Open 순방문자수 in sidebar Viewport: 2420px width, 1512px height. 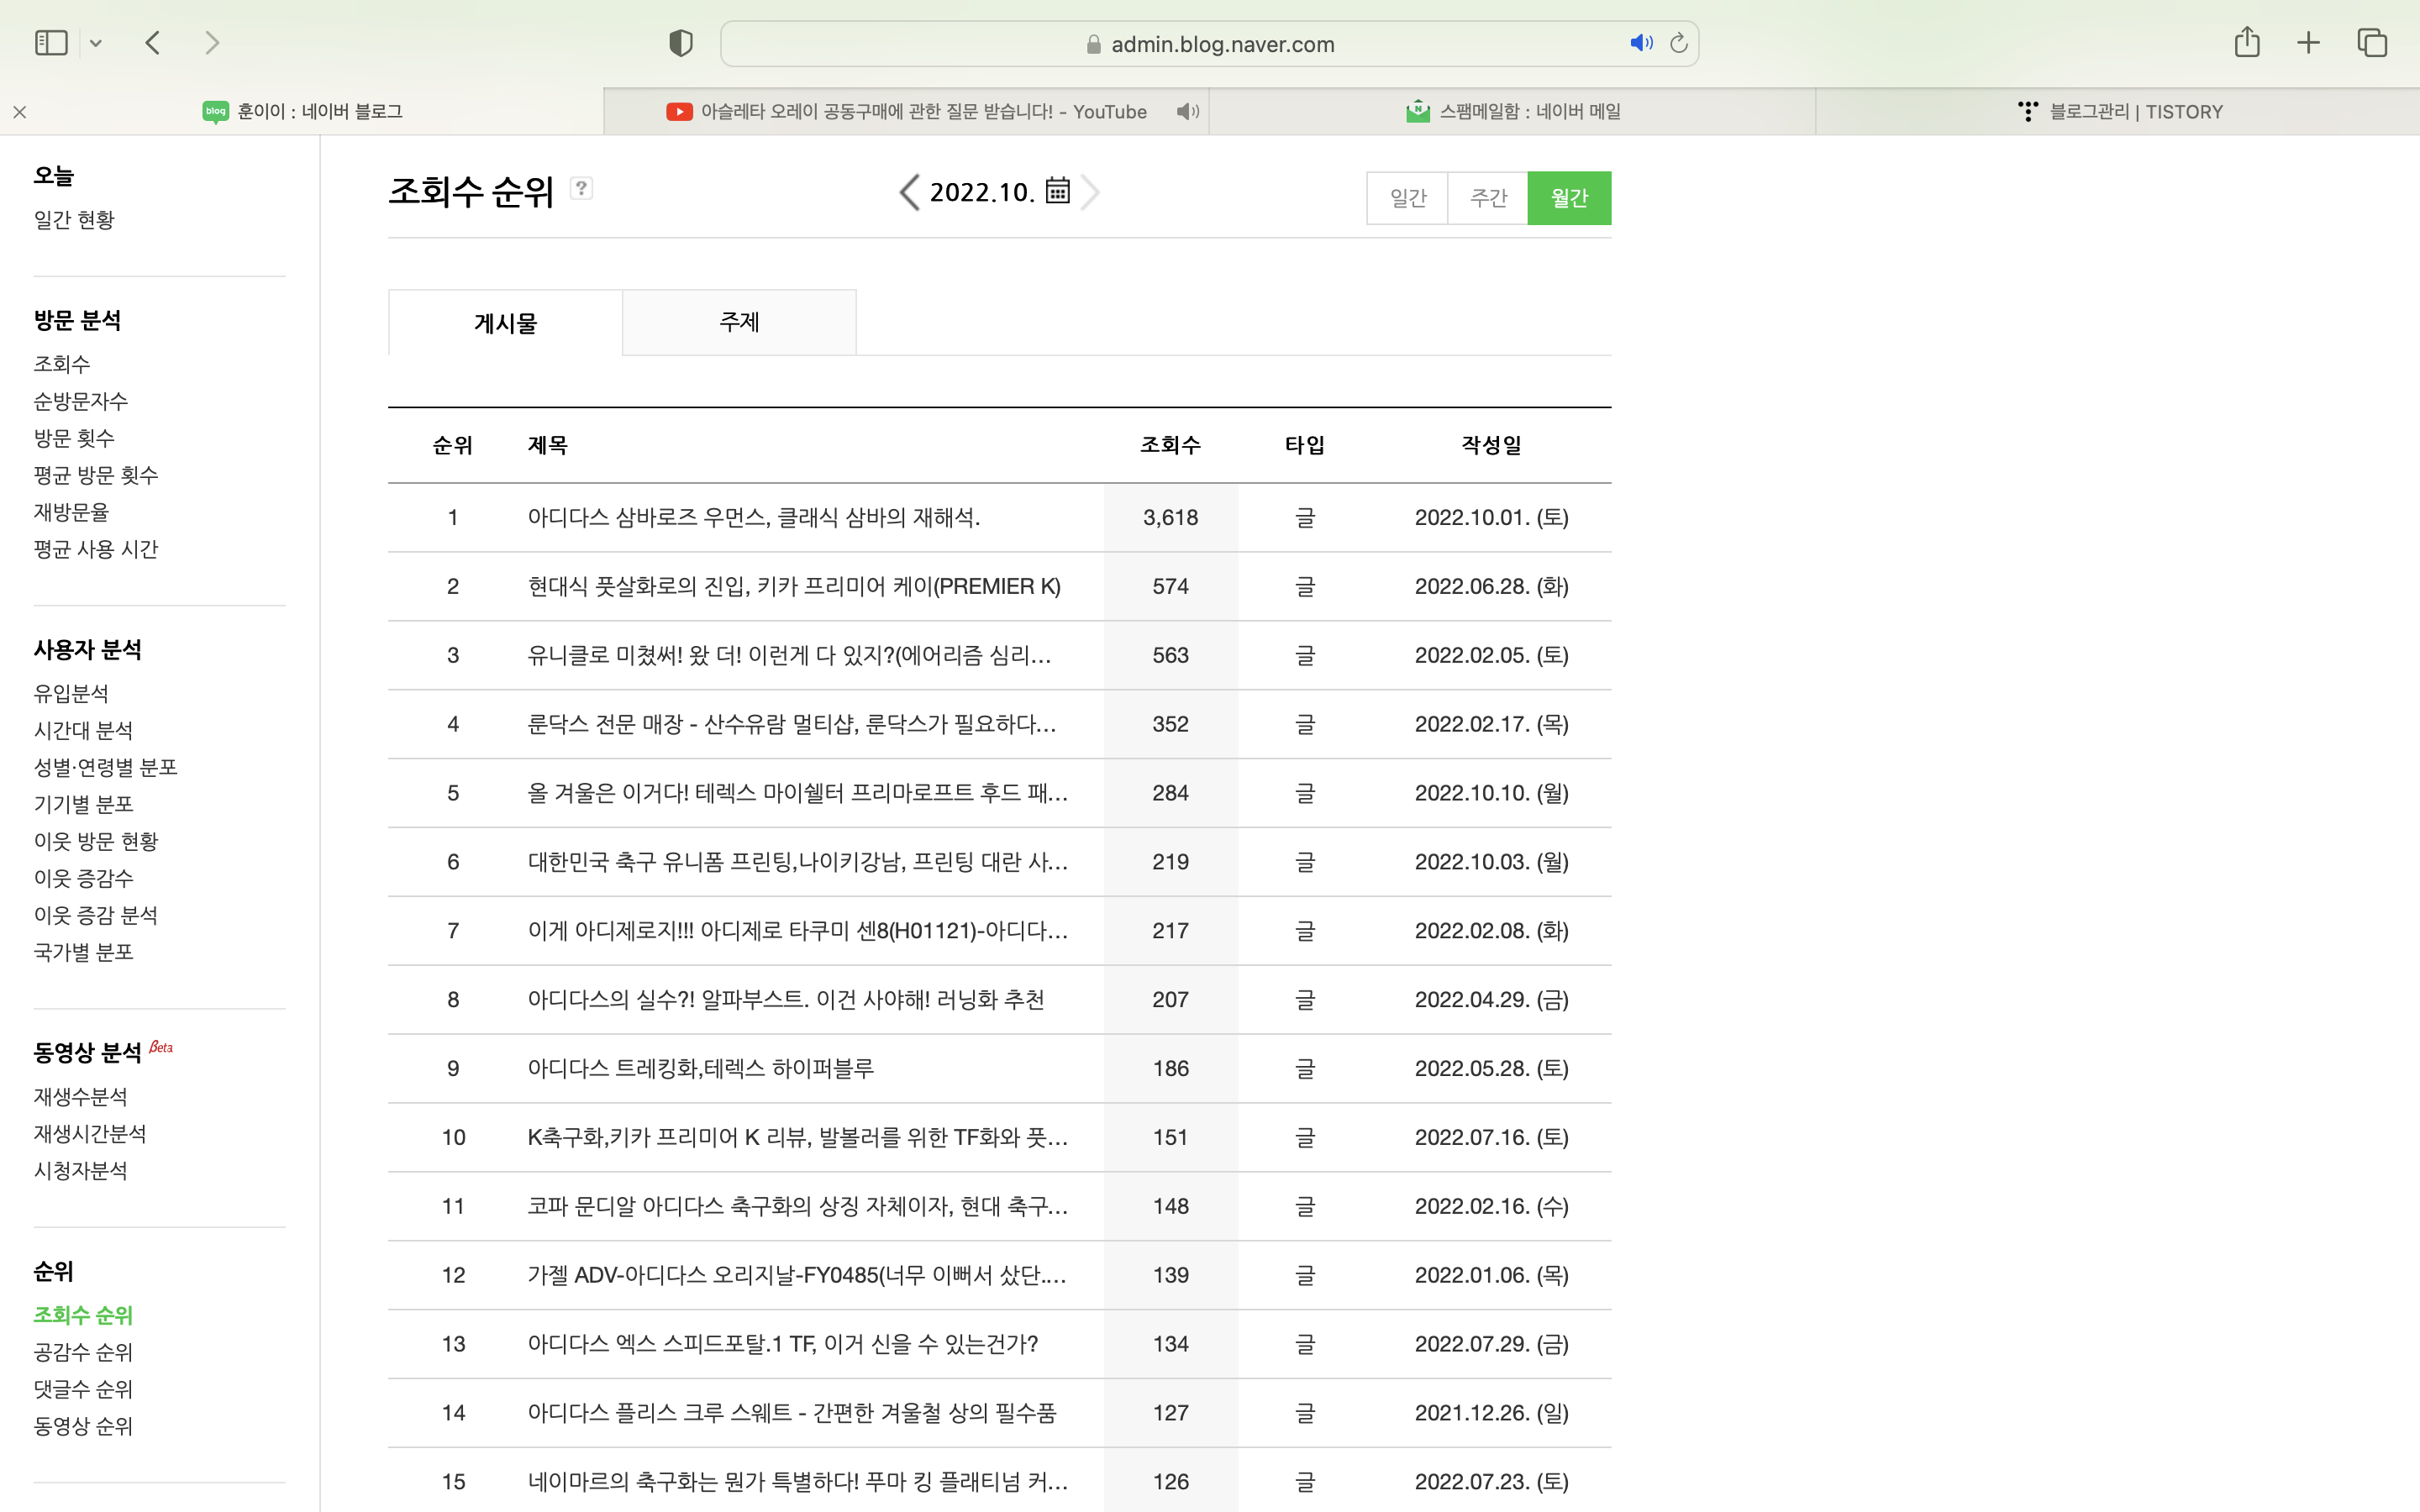pos(81,401)
